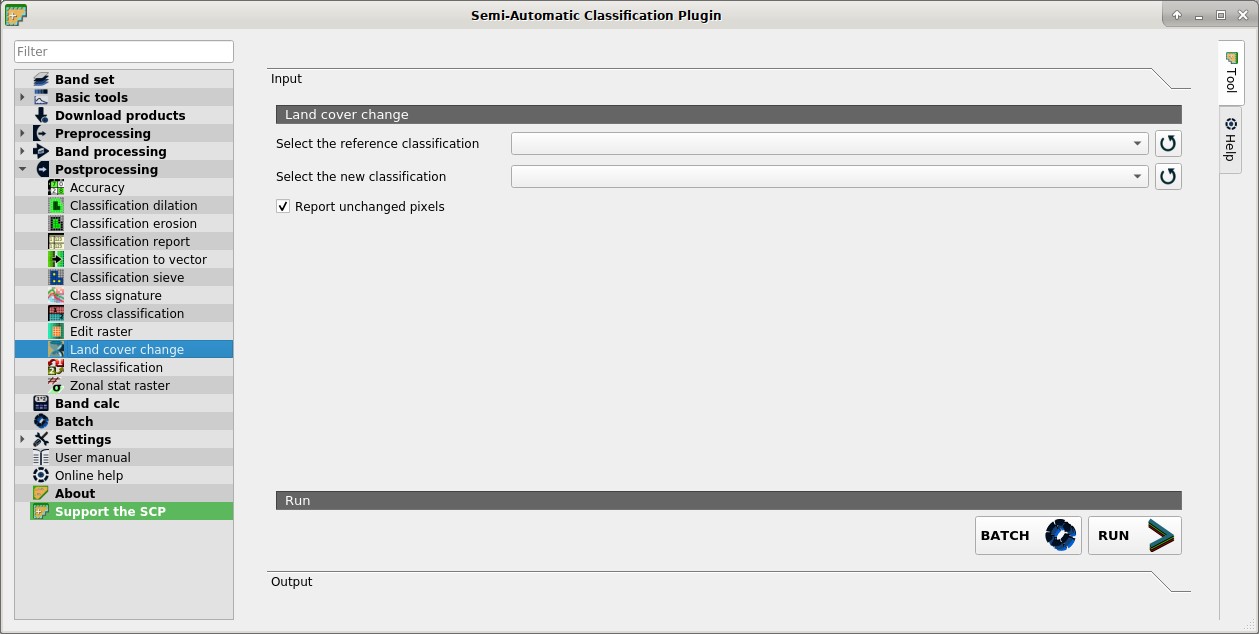
Task: Switch to the Help side tab
Action: tap(1231, 138)
